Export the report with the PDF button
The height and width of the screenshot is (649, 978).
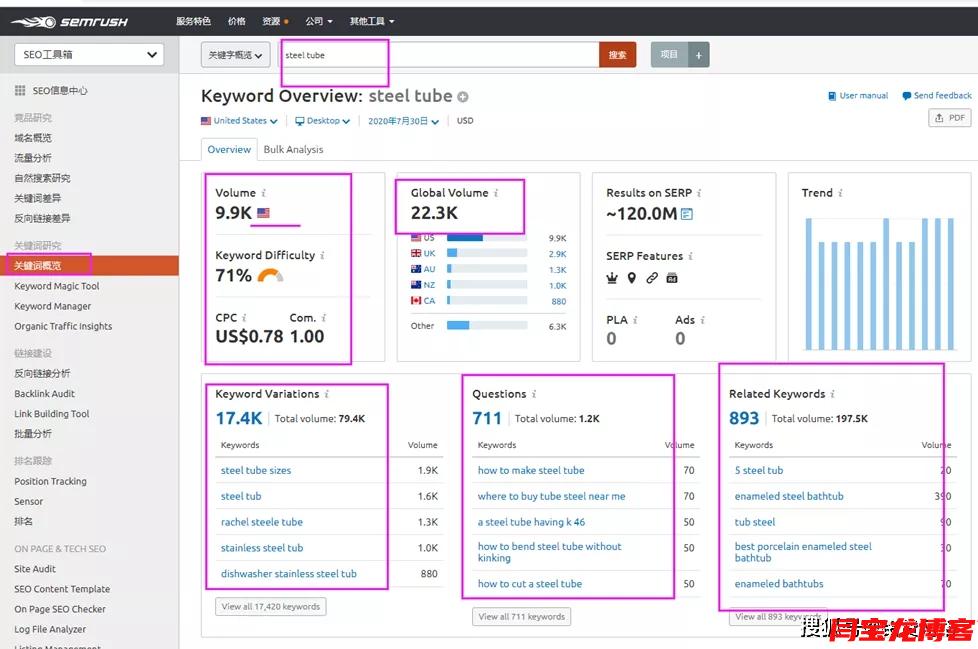[949, 118]
